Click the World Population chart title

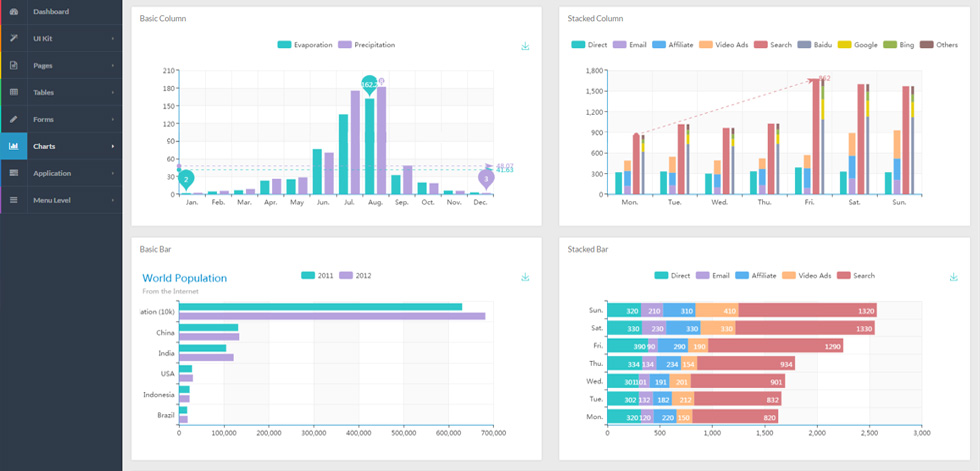tap(184, 278)
